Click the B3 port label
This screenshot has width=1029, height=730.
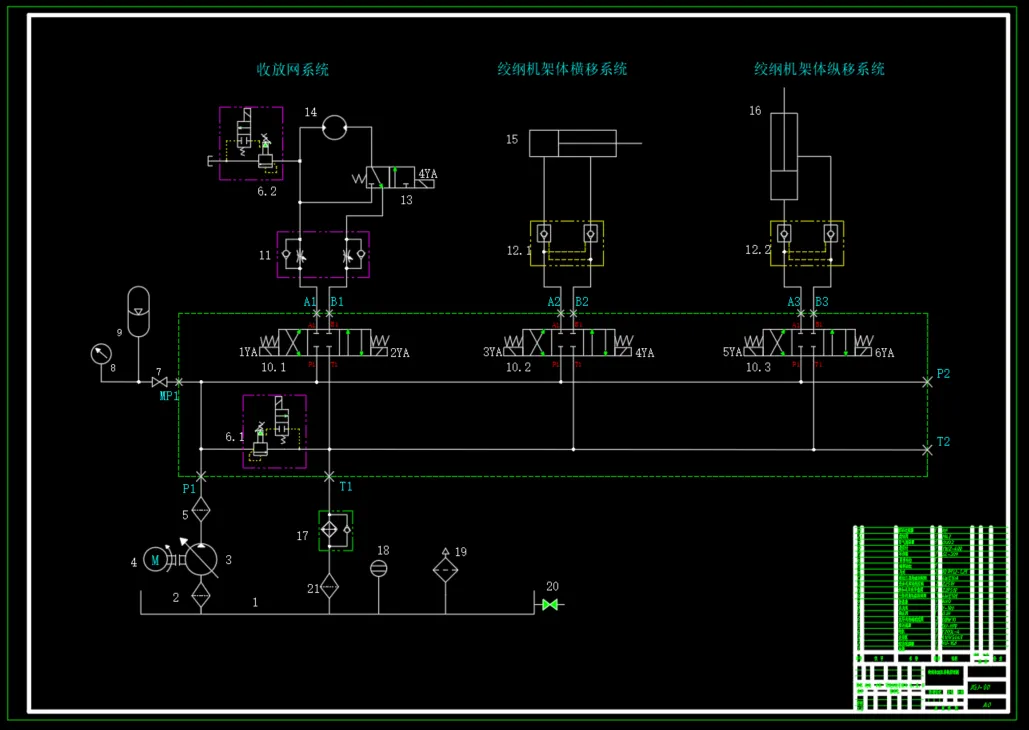tap(822, 302)
